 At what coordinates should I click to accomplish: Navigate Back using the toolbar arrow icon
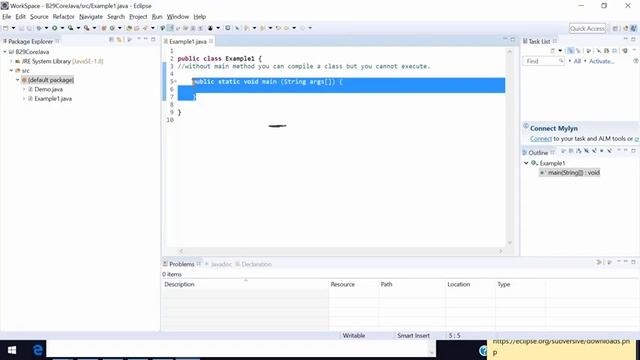click(286, 28)
